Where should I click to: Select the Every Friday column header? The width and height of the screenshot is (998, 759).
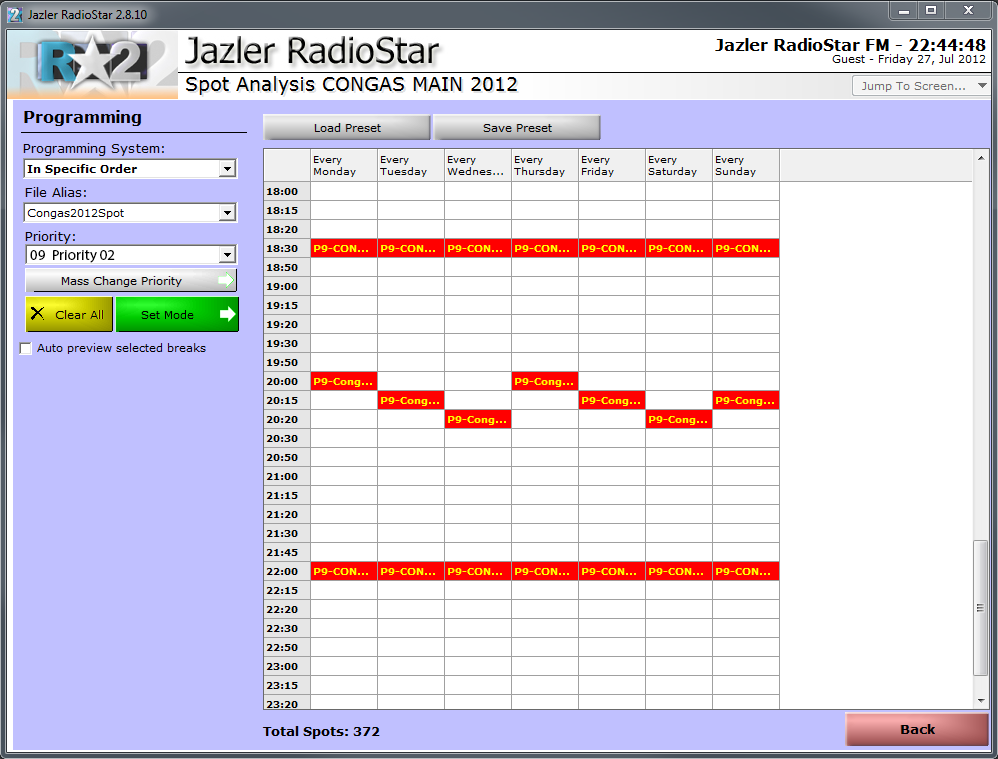point(612,166)
